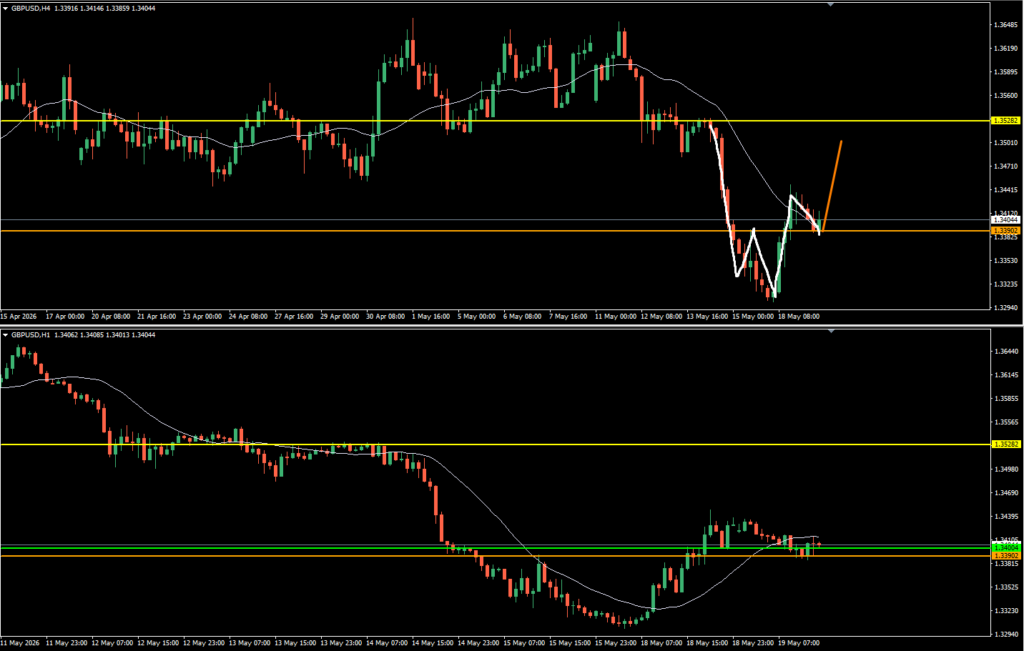Click the 13 May 16:00 time label

[707, 316]
